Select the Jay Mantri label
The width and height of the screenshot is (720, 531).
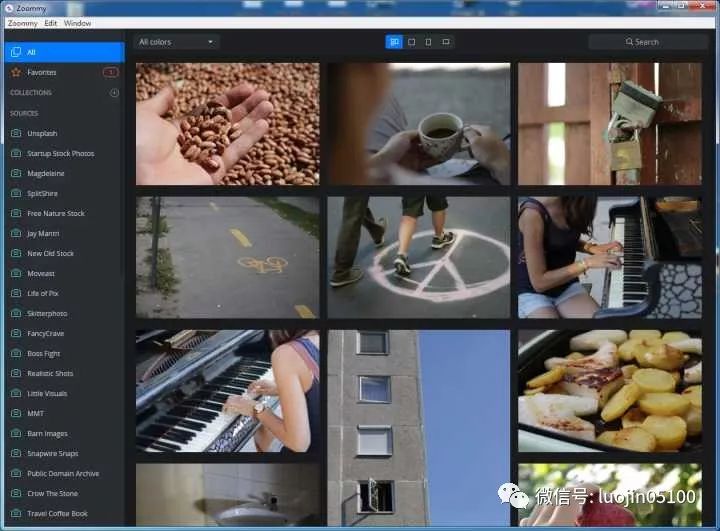click(x=43, y=233)
